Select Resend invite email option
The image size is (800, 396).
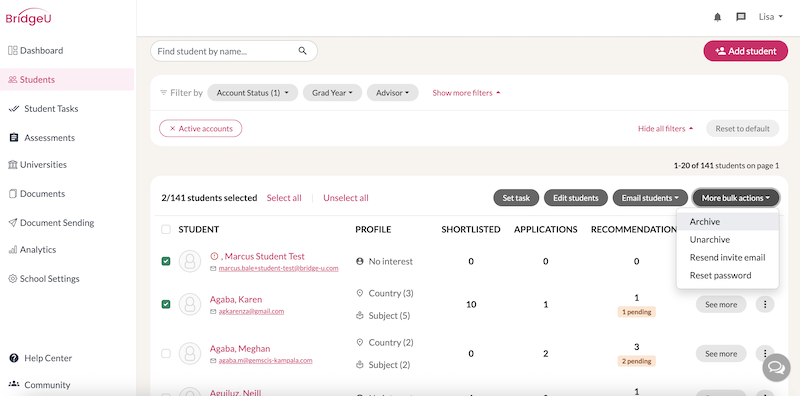pos(728,258)
